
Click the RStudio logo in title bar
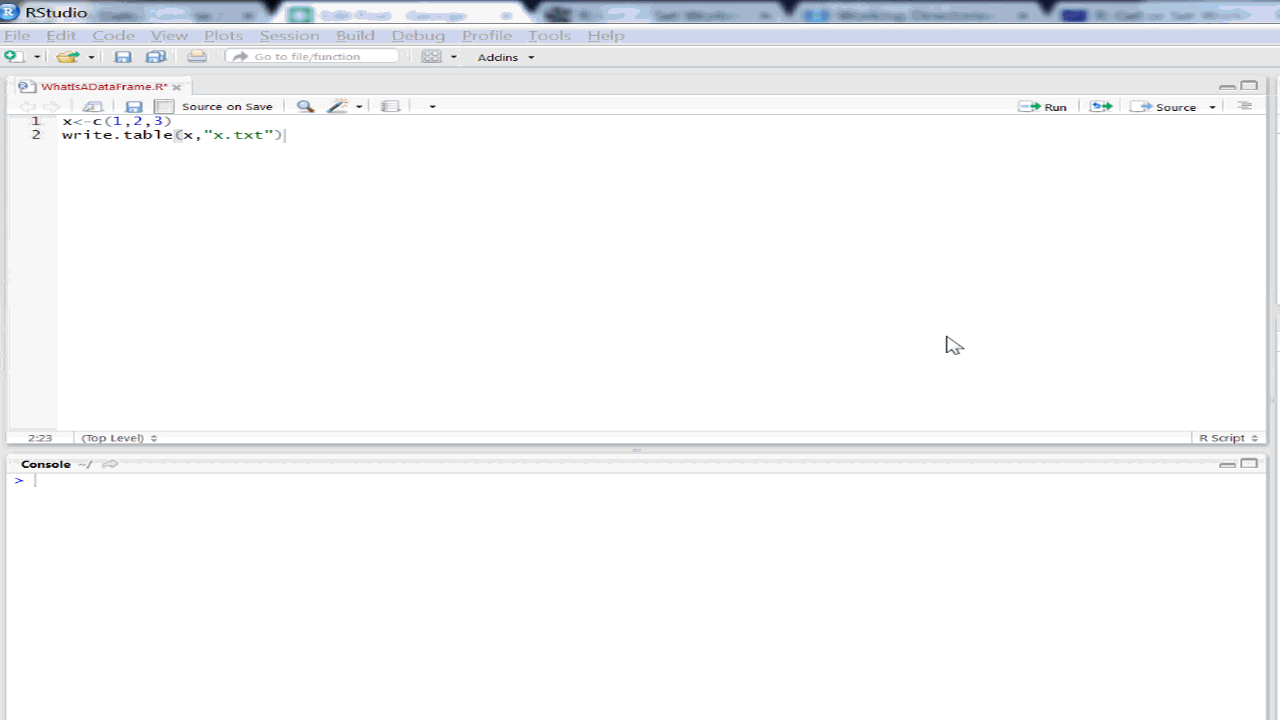coord(11,12)
